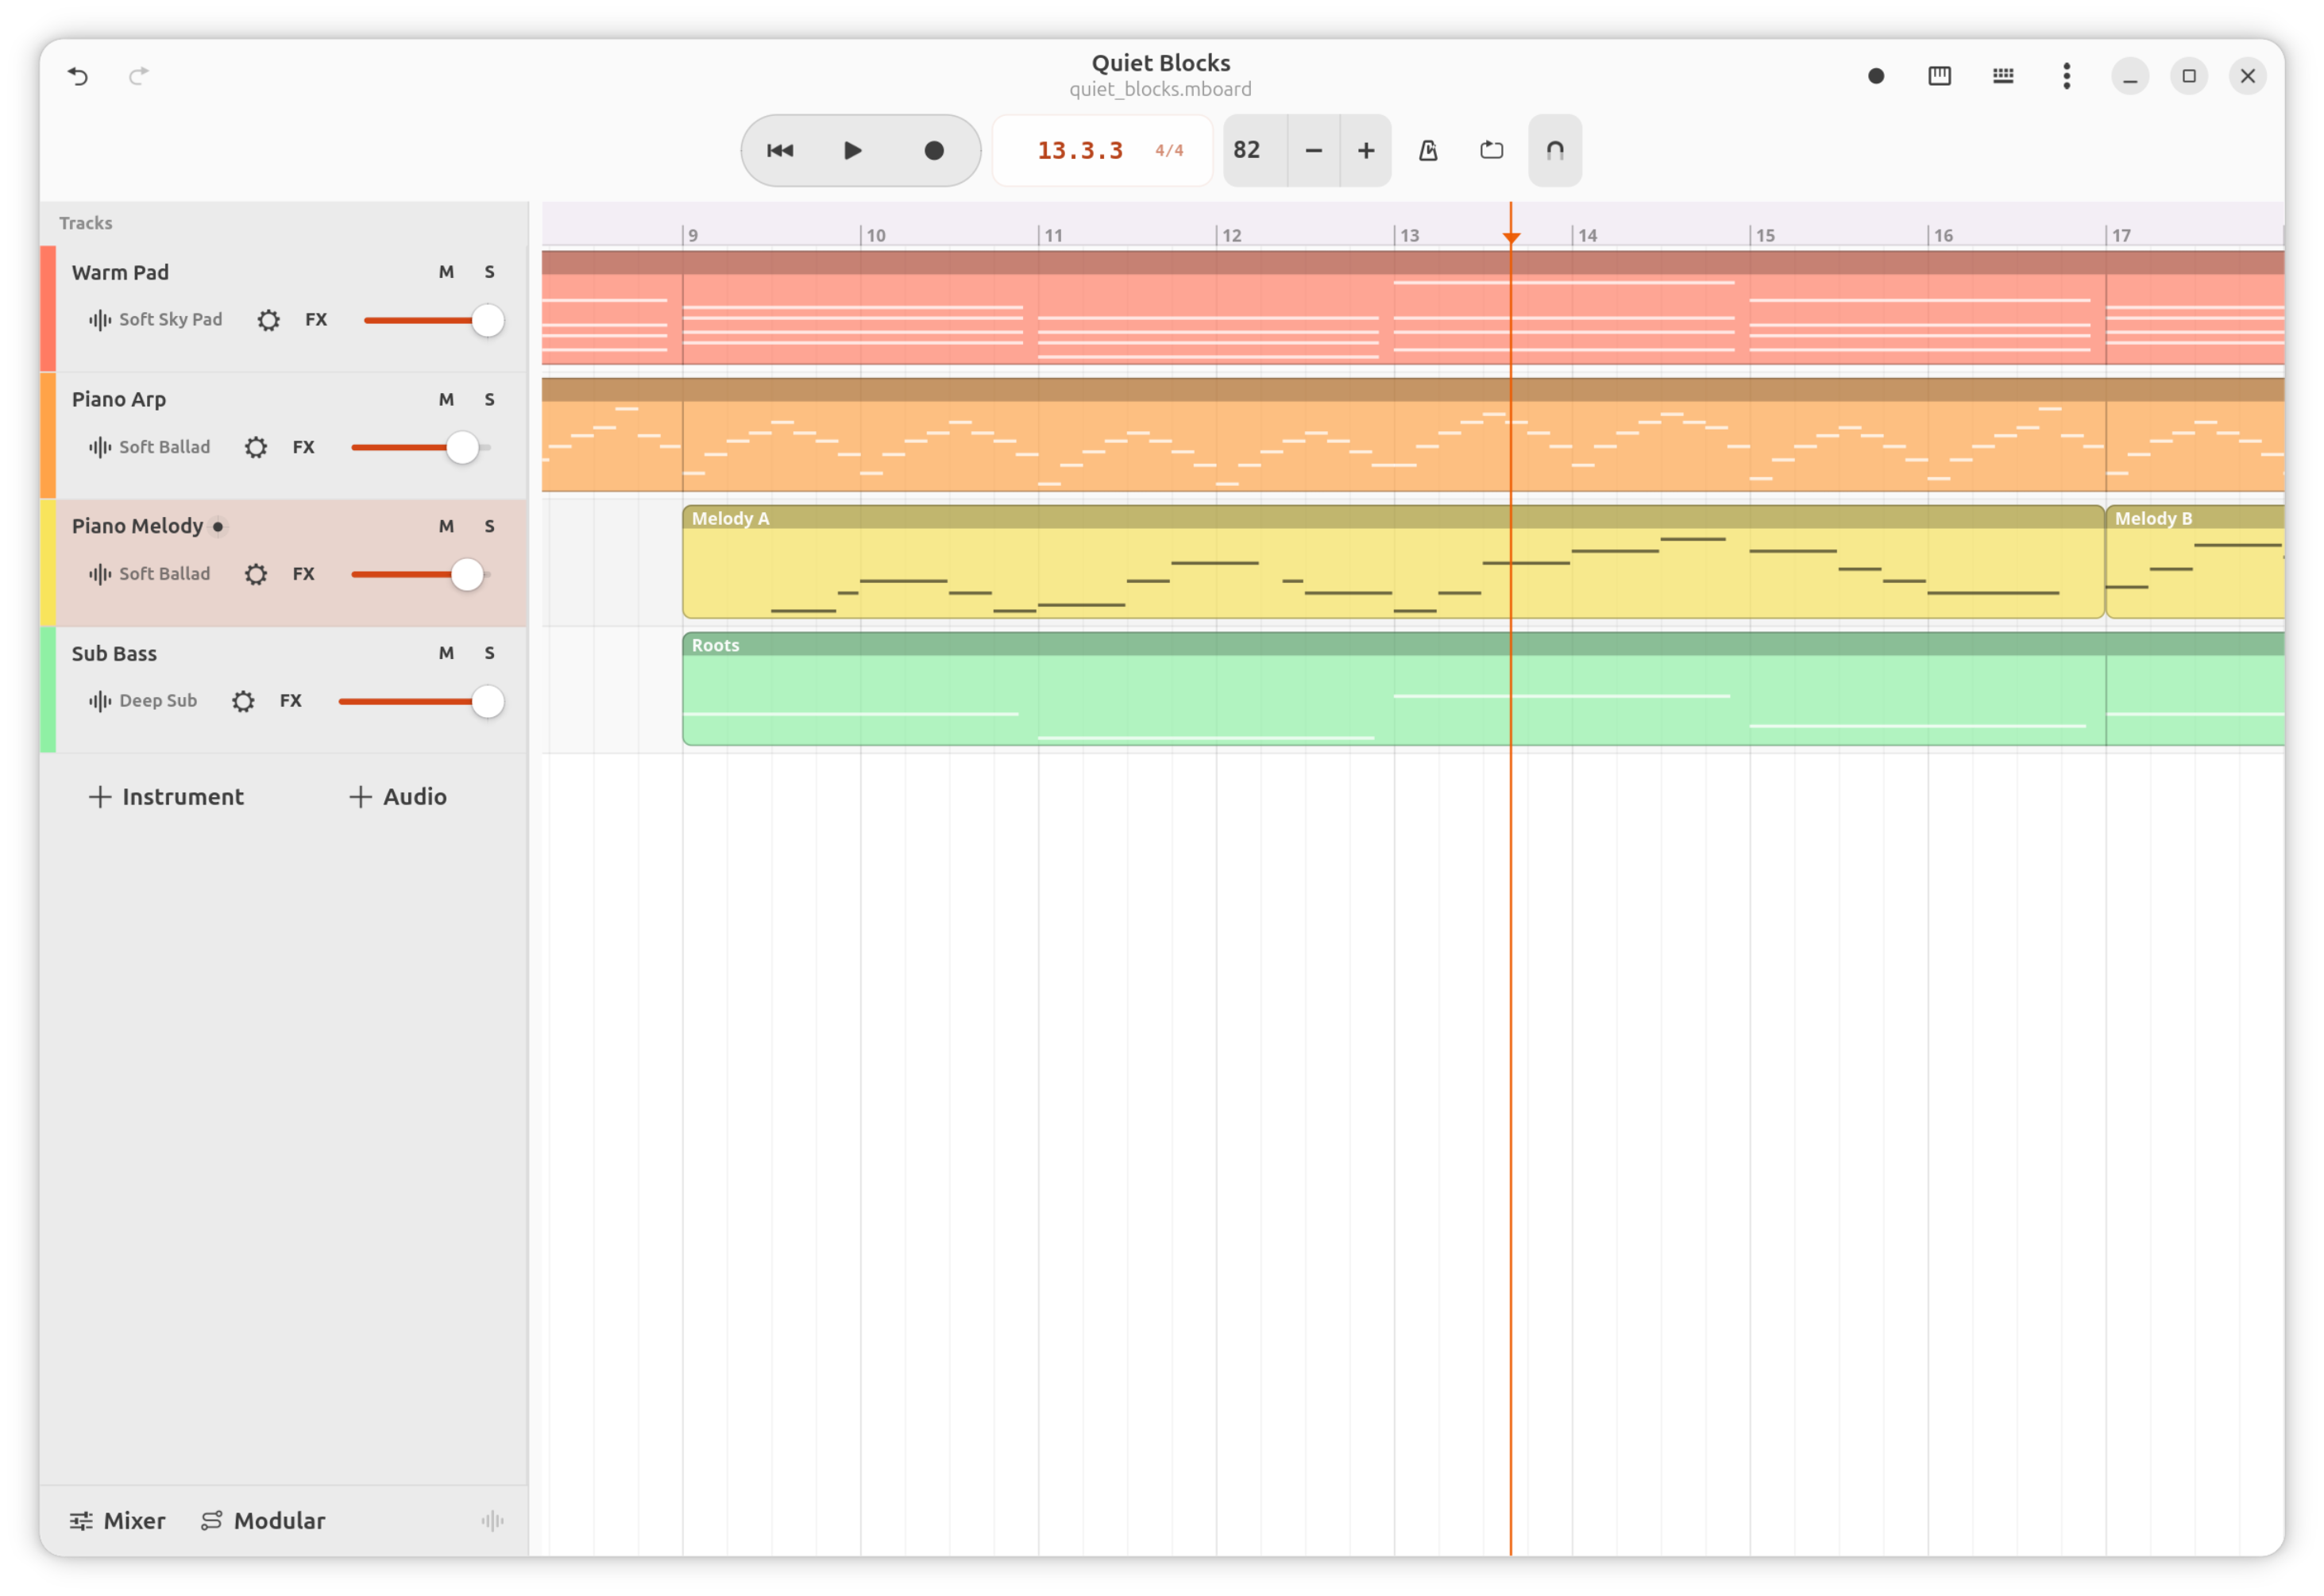This screenshot has width=2324, height=1596.
Task: Mute the Piano Melody track
Action: [446, 526]
